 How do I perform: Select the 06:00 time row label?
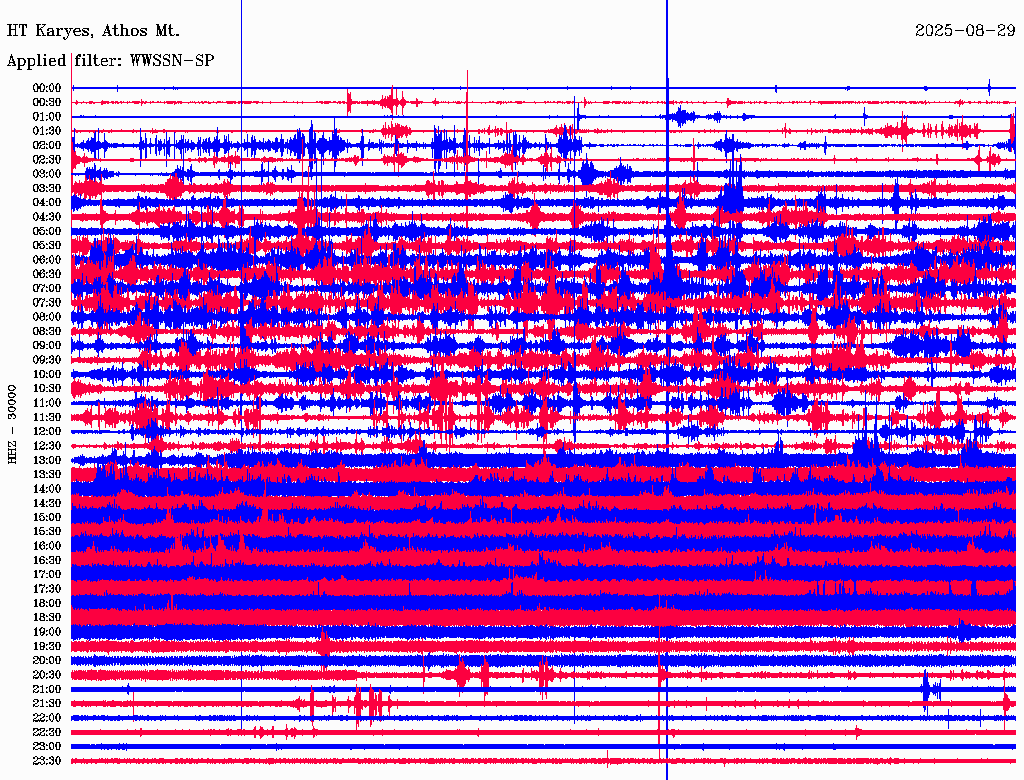tap(47, 260)
